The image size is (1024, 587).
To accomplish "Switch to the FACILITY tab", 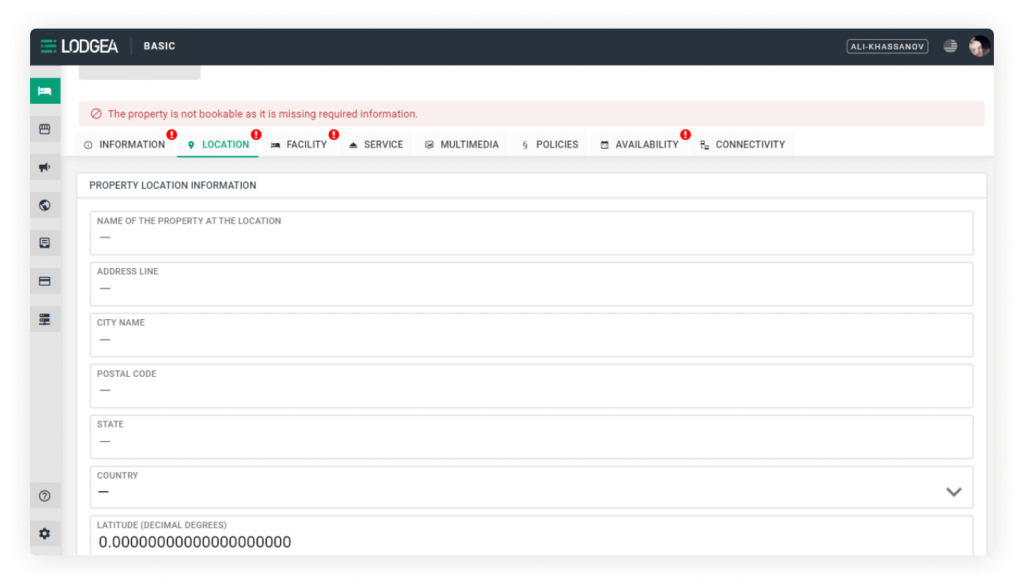I will point(299,144).
